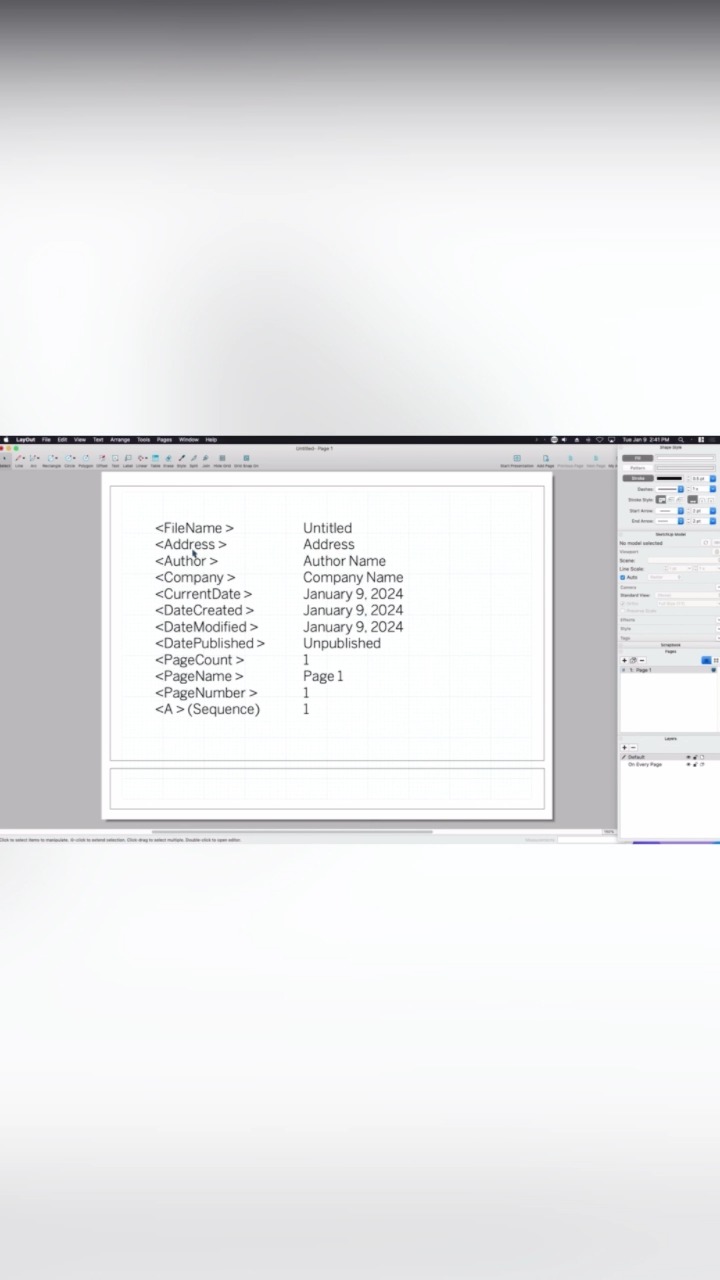Open the Window menu

tap(188, 440)
